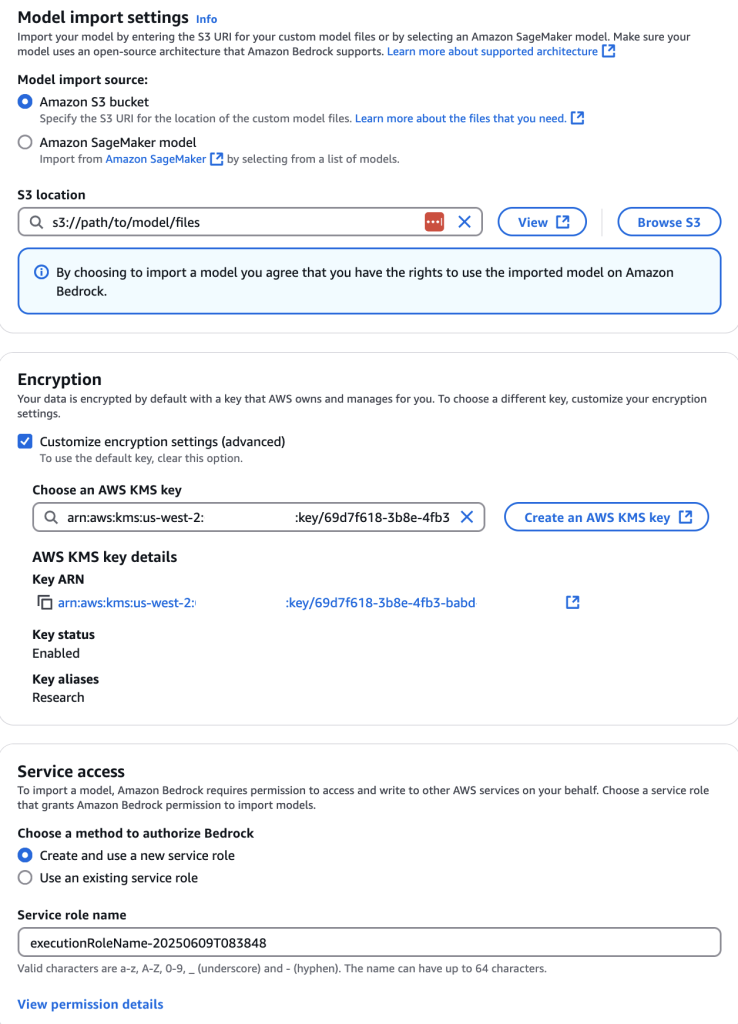738x1024 pixels.
Task: Clear the AWS KMS key selection X icon
Action: coord(467,517)
